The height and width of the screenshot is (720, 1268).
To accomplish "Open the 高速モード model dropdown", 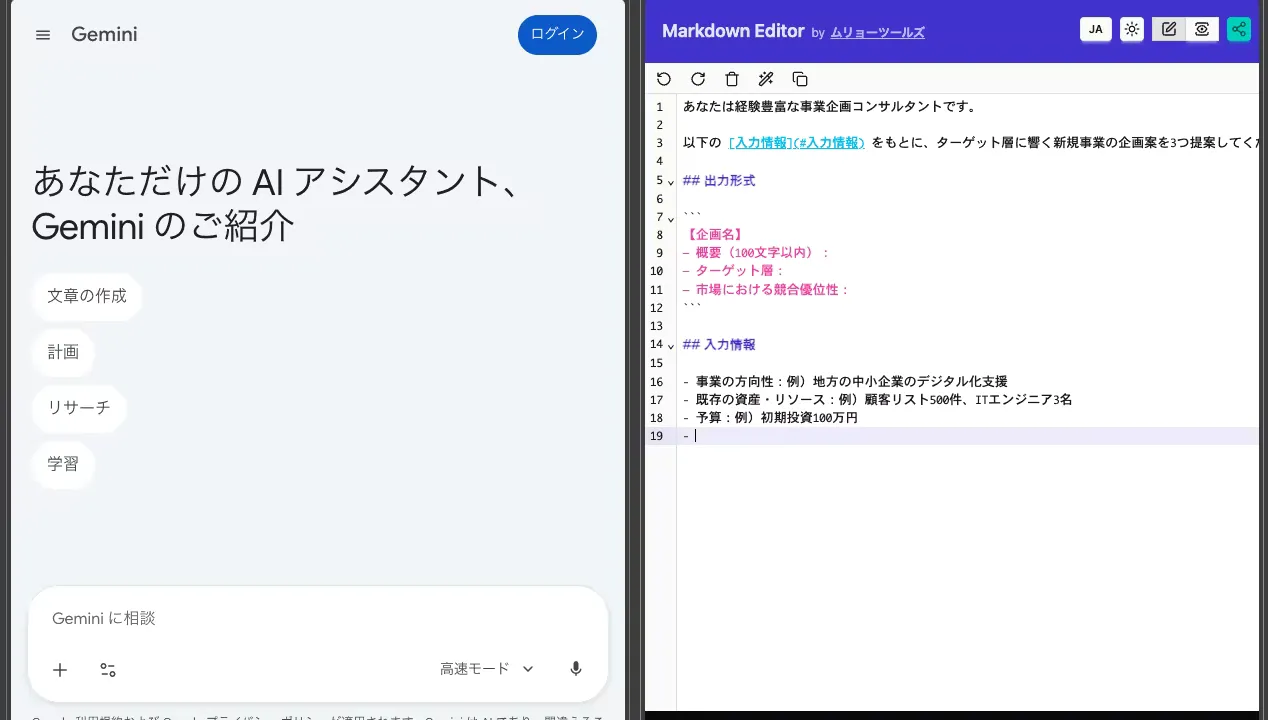I will pos(487,669).
